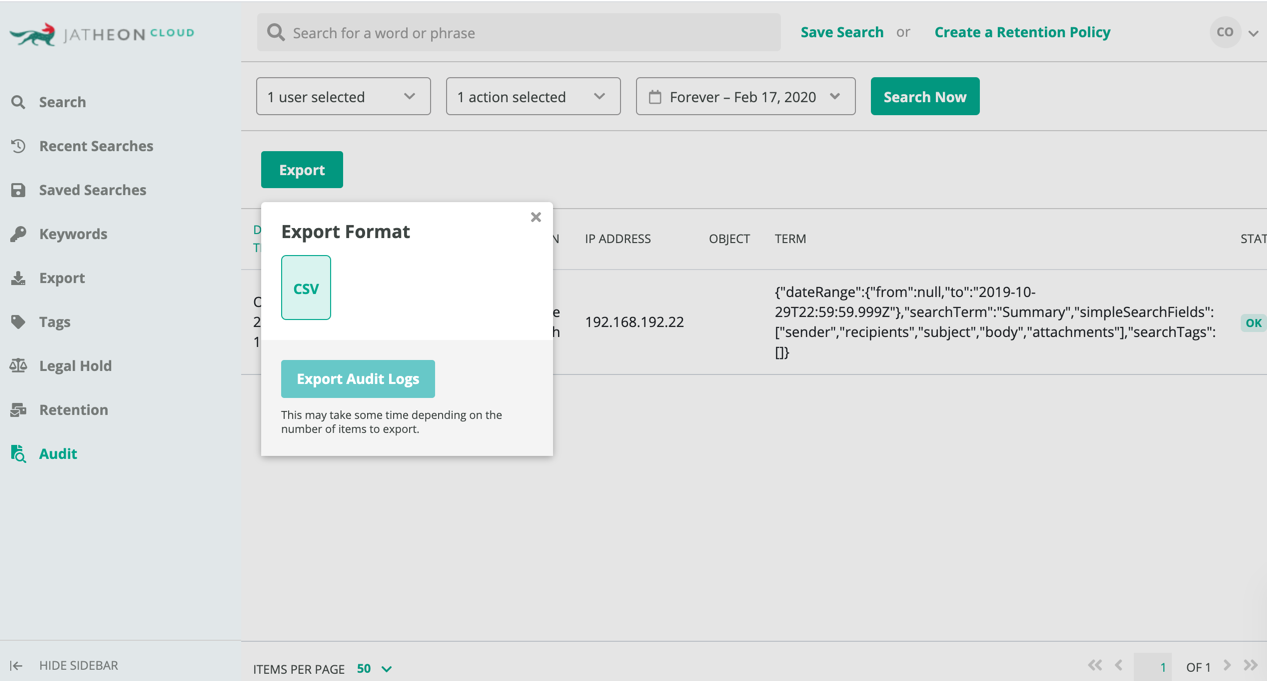This screenshot has height=681, width=1267.
Task: Click the OBJECT column header
Action: point(729,239)
